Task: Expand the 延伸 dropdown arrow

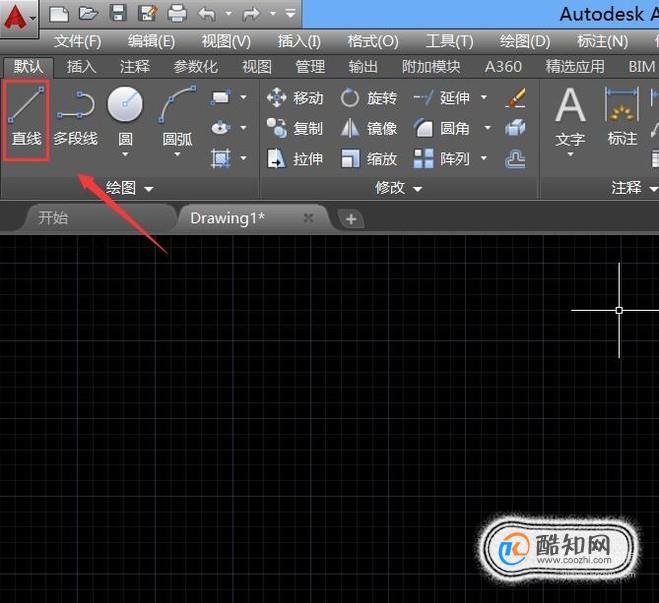Action: (484, 97)
